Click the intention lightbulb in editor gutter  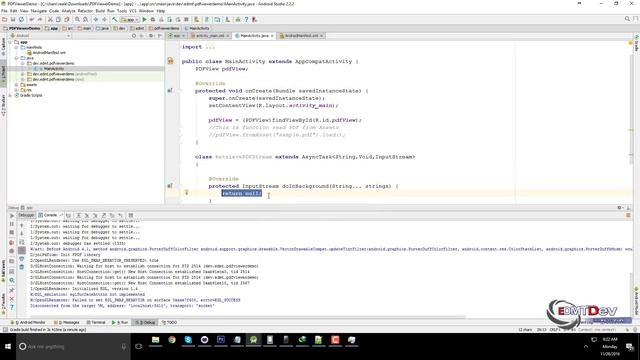[187, 192]
